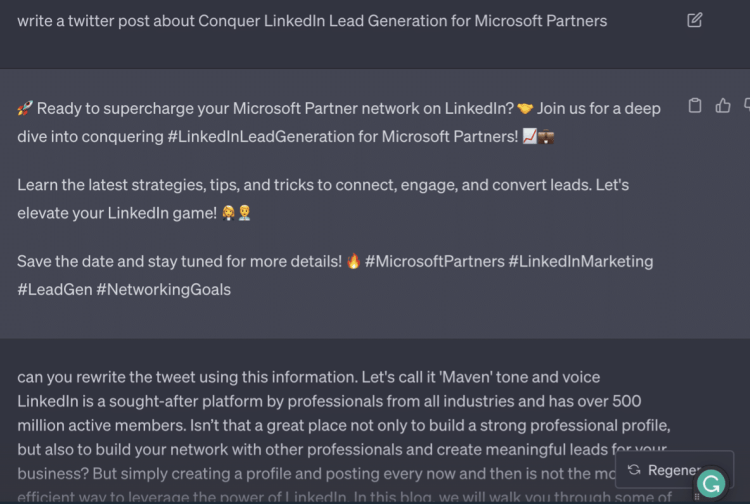The image size is (750, 504).
Task: Click the #LeadGen hashtag
Action: (x=55, y=289)
